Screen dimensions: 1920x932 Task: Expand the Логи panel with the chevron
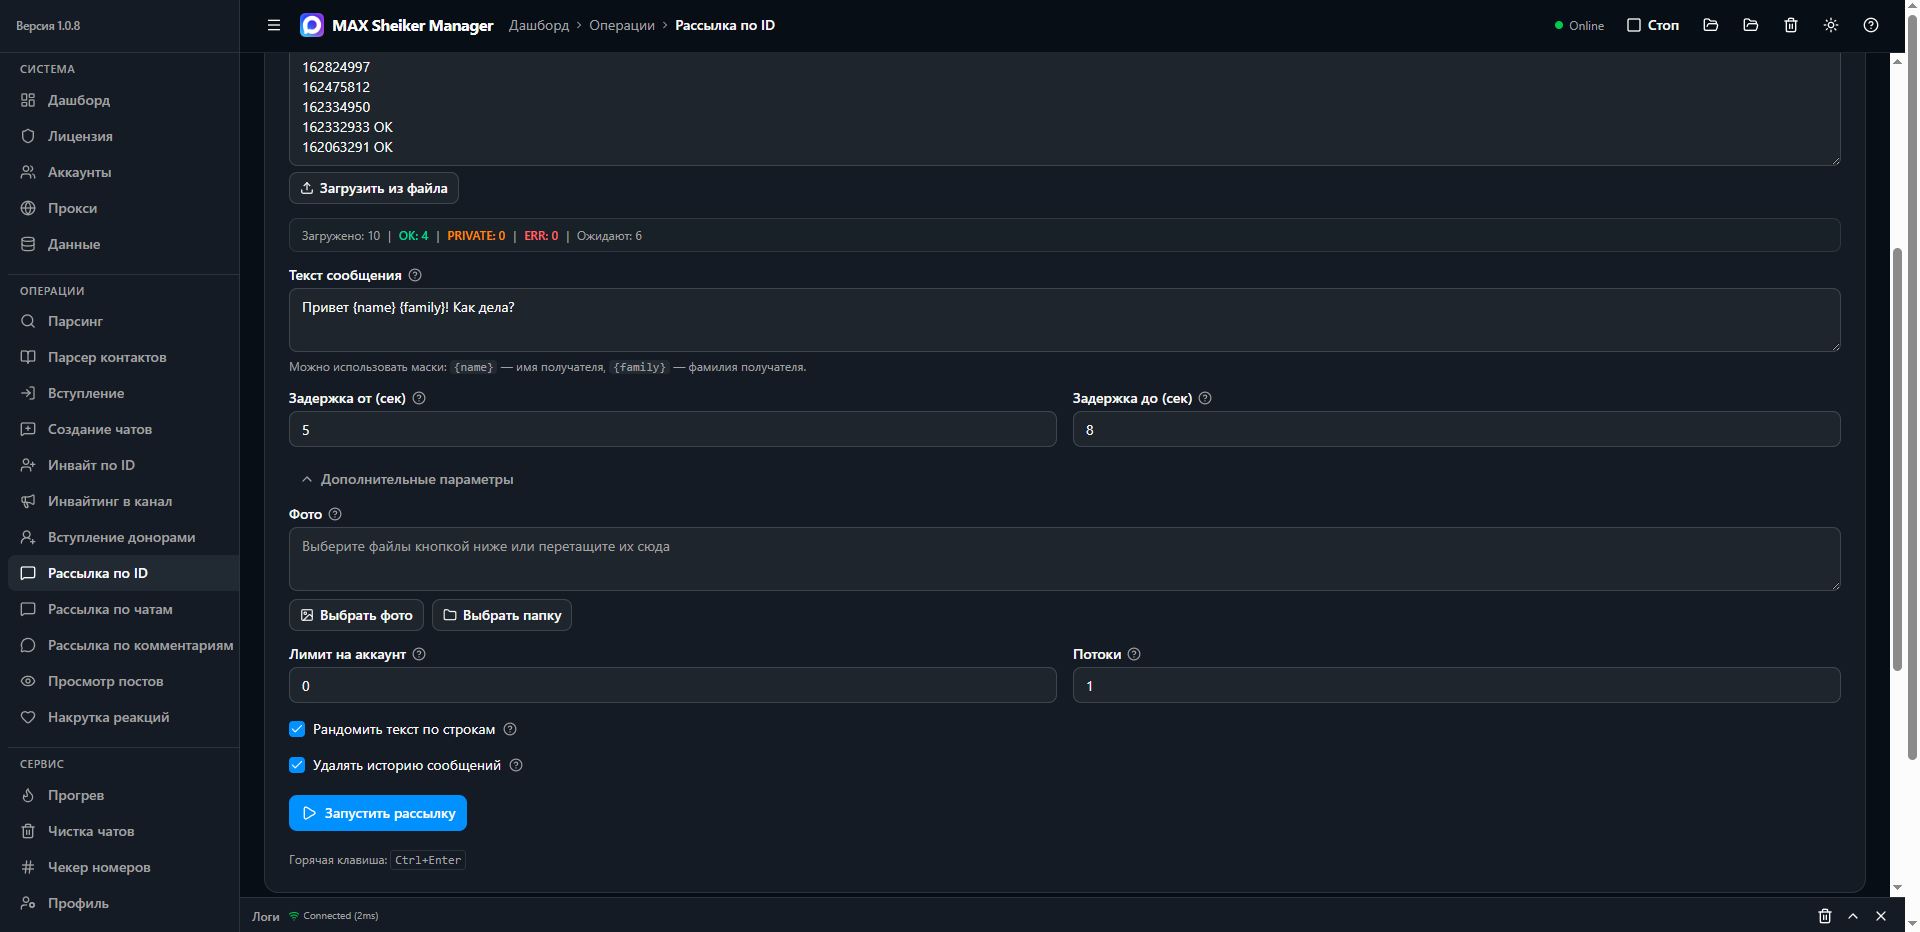pos(1853,916)
